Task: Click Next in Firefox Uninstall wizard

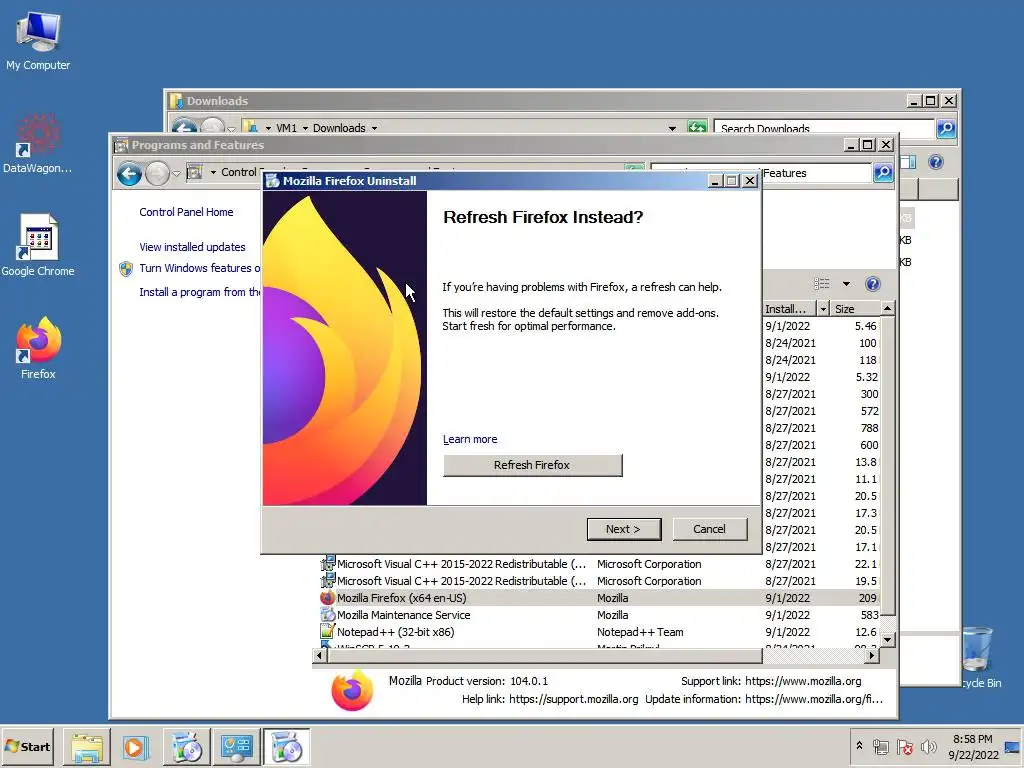Action: coord(624,529)
